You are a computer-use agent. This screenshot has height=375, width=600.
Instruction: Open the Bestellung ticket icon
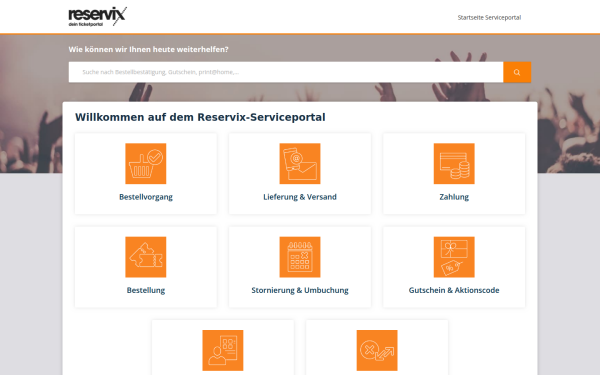click(x=146, y=257)
